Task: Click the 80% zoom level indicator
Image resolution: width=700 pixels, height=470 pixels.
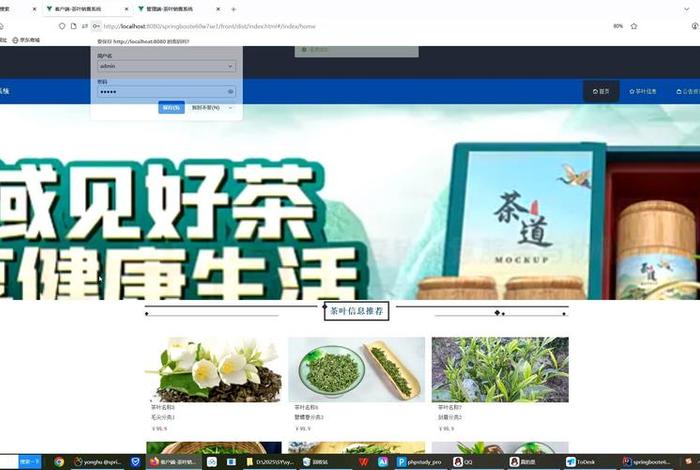Action: (618, 26)
